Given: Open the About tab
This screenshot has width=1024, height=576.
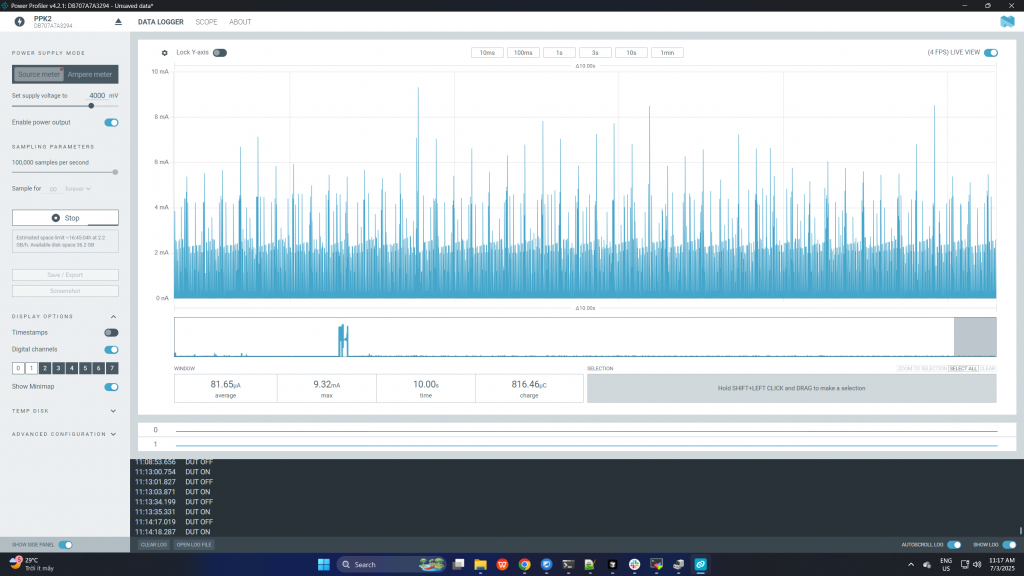Looking at the screenshot, I should pos(240,21).
